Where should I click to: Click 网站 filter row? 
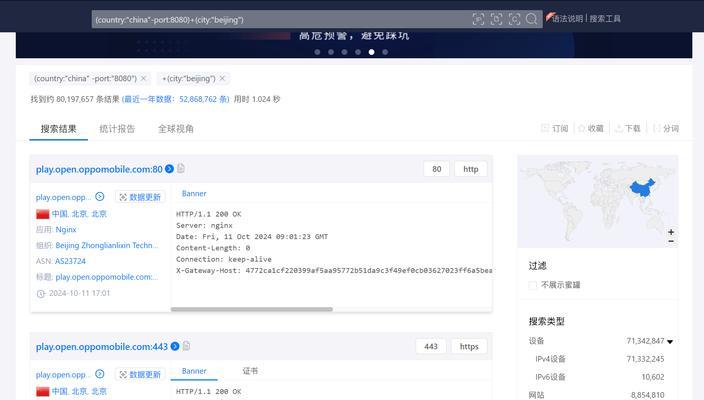(x=599, y=395)
